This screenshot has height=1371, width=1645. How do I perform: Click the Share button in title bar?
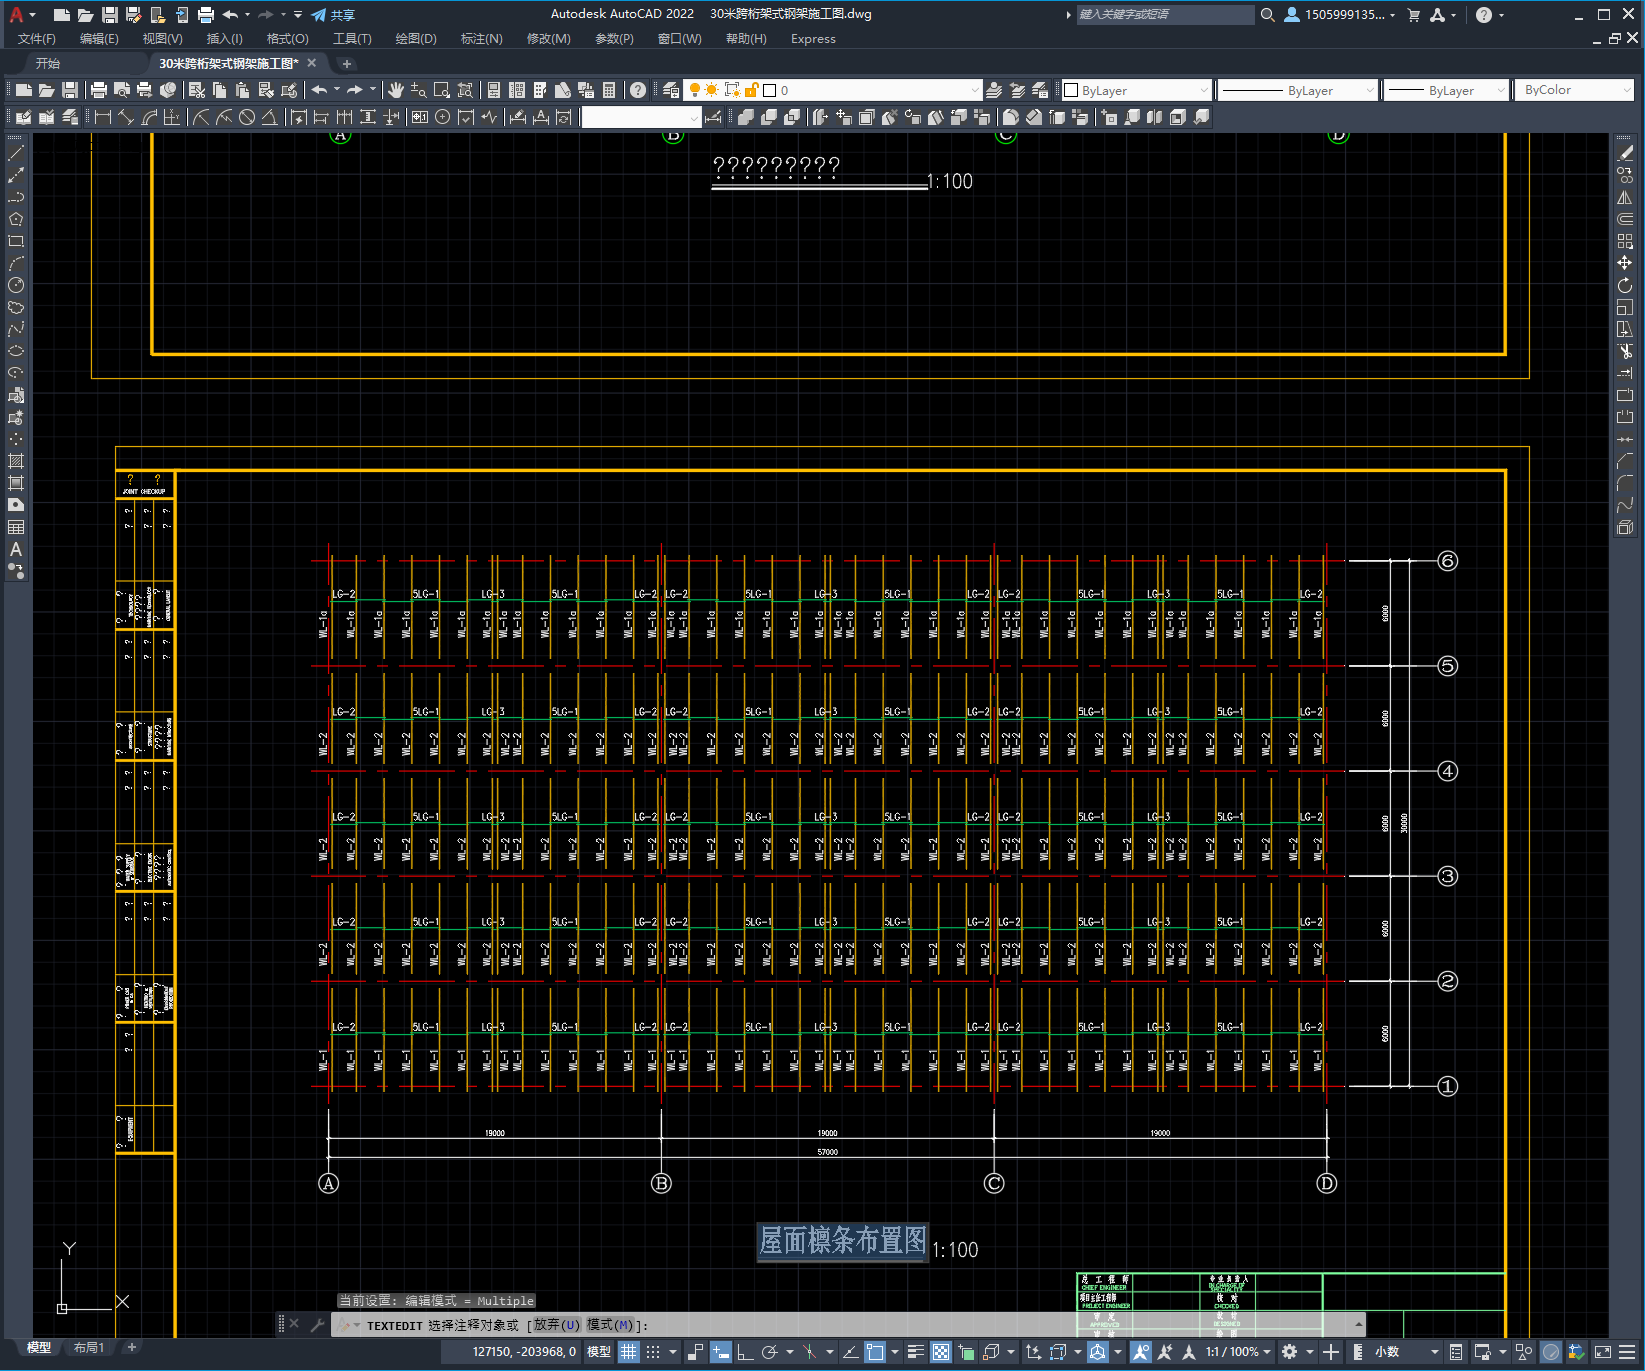pyautogui.click(x=333, y=15)
